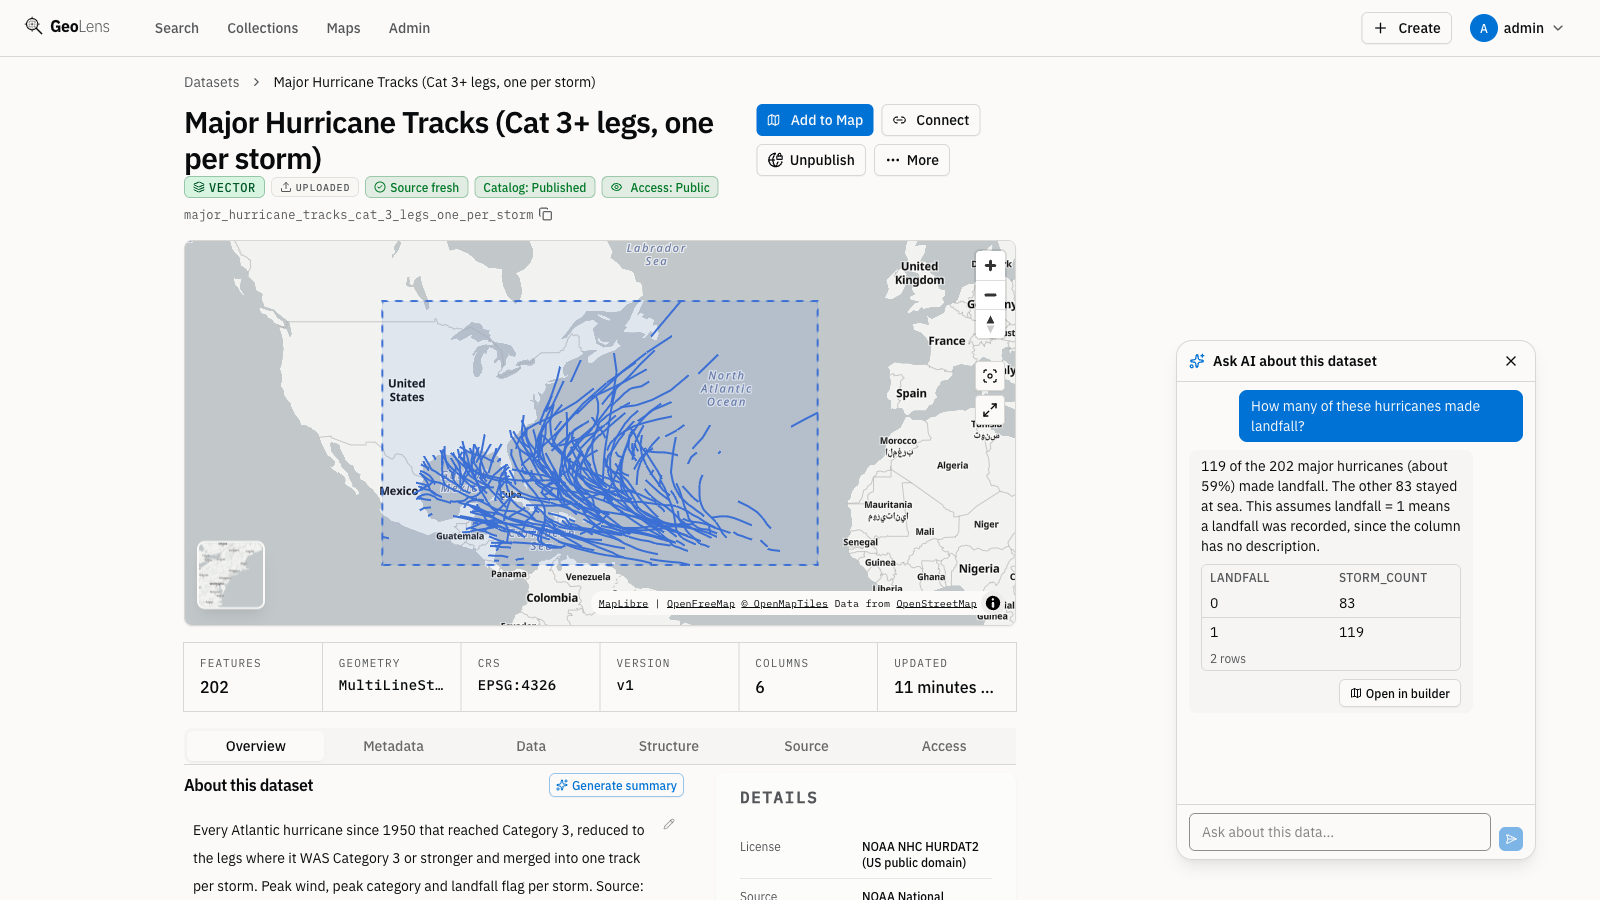The width and height of the screenshot is (1600, 900).
Task: Click the GeoLens logo
Action: (x=68, y=27)
